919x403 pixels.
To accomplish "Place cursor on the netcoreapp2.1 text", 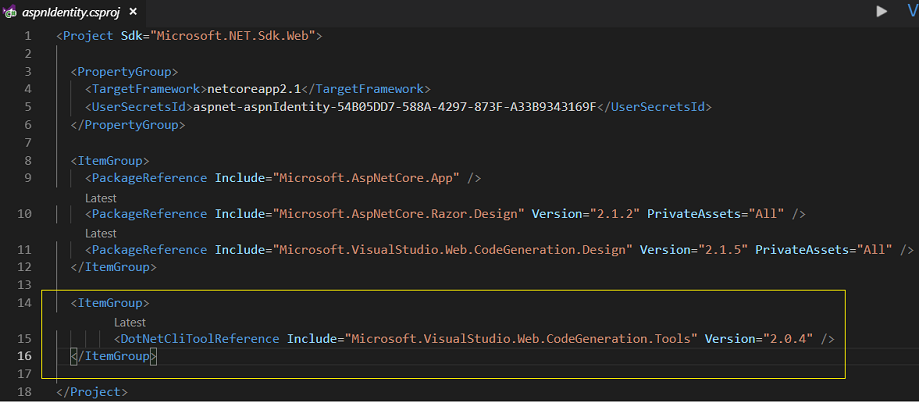I will [x=254, y=89].
